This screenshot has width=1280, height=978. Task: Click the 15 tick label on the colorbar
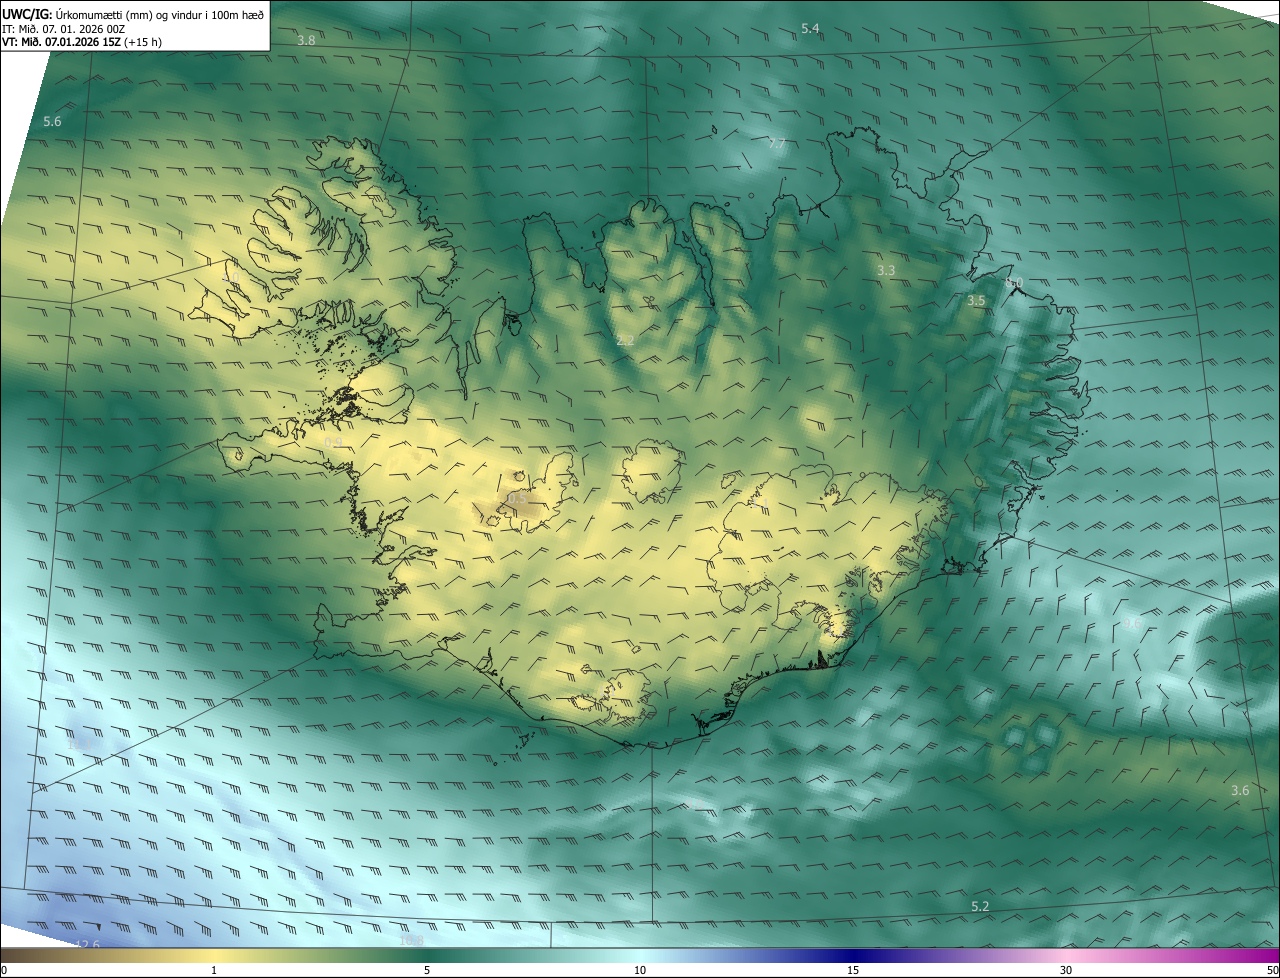click(853, 971)
